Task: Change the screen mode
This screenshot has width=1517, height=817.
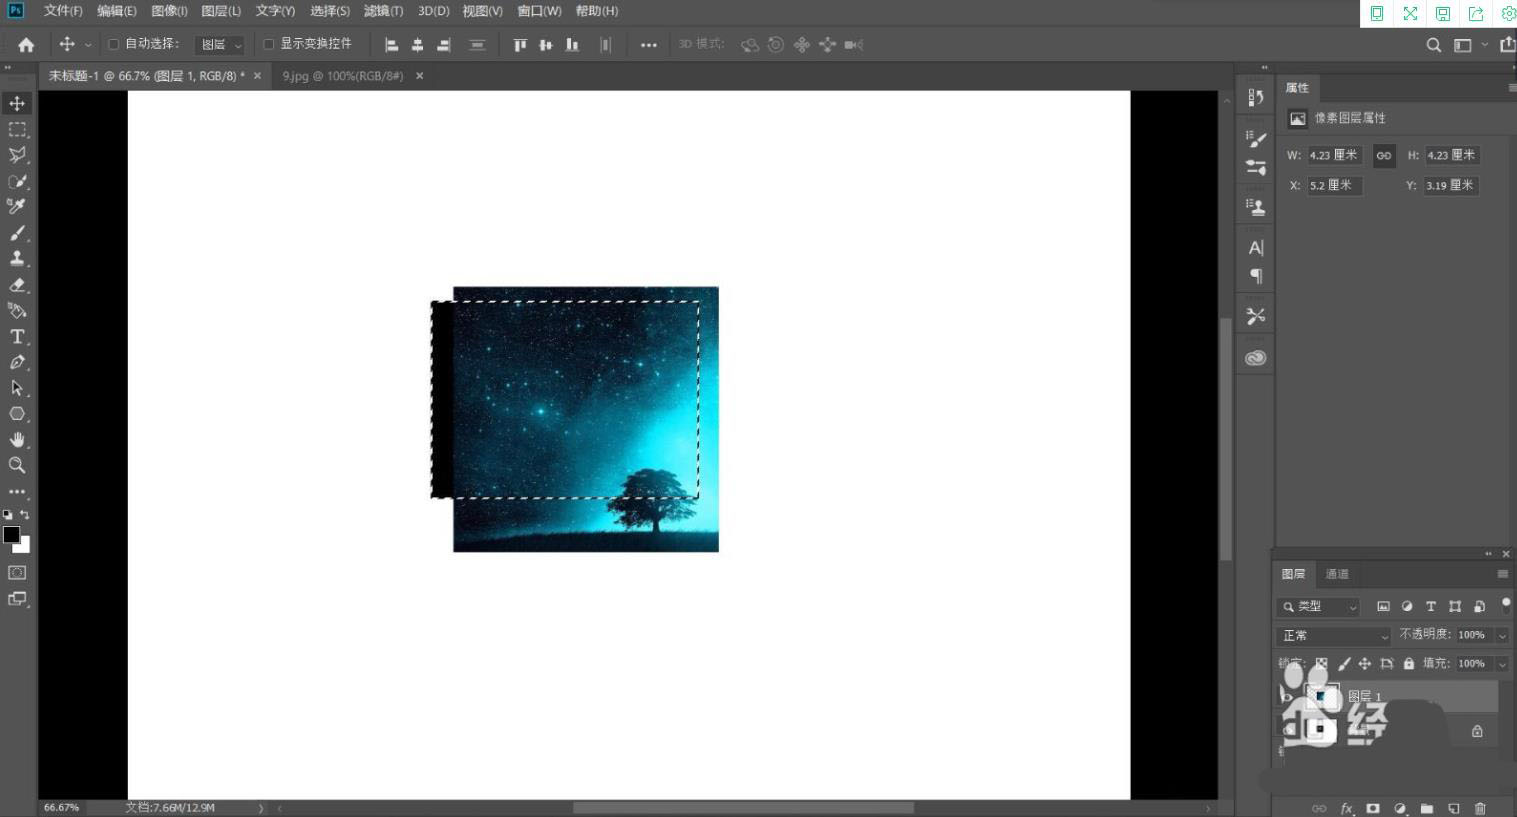Action: click(17, 599)
